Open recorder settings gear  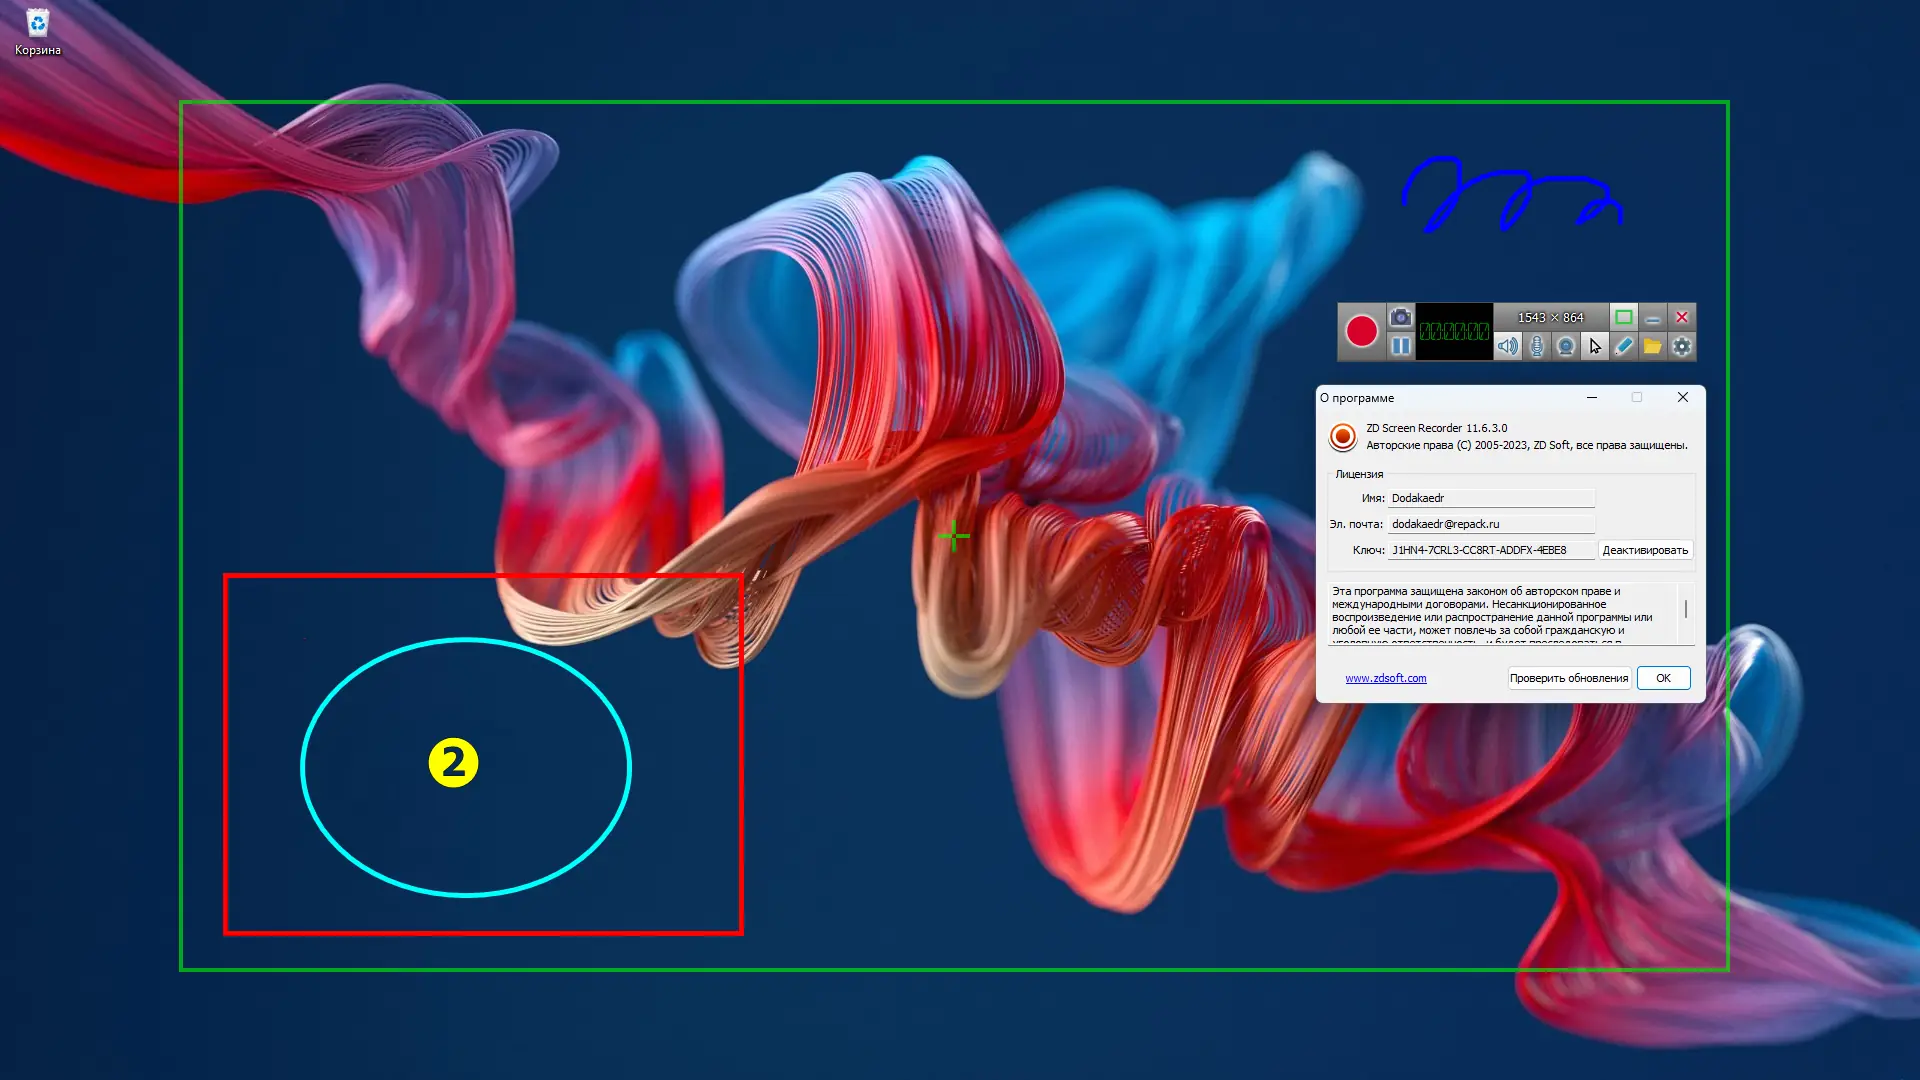(1682, 346)
